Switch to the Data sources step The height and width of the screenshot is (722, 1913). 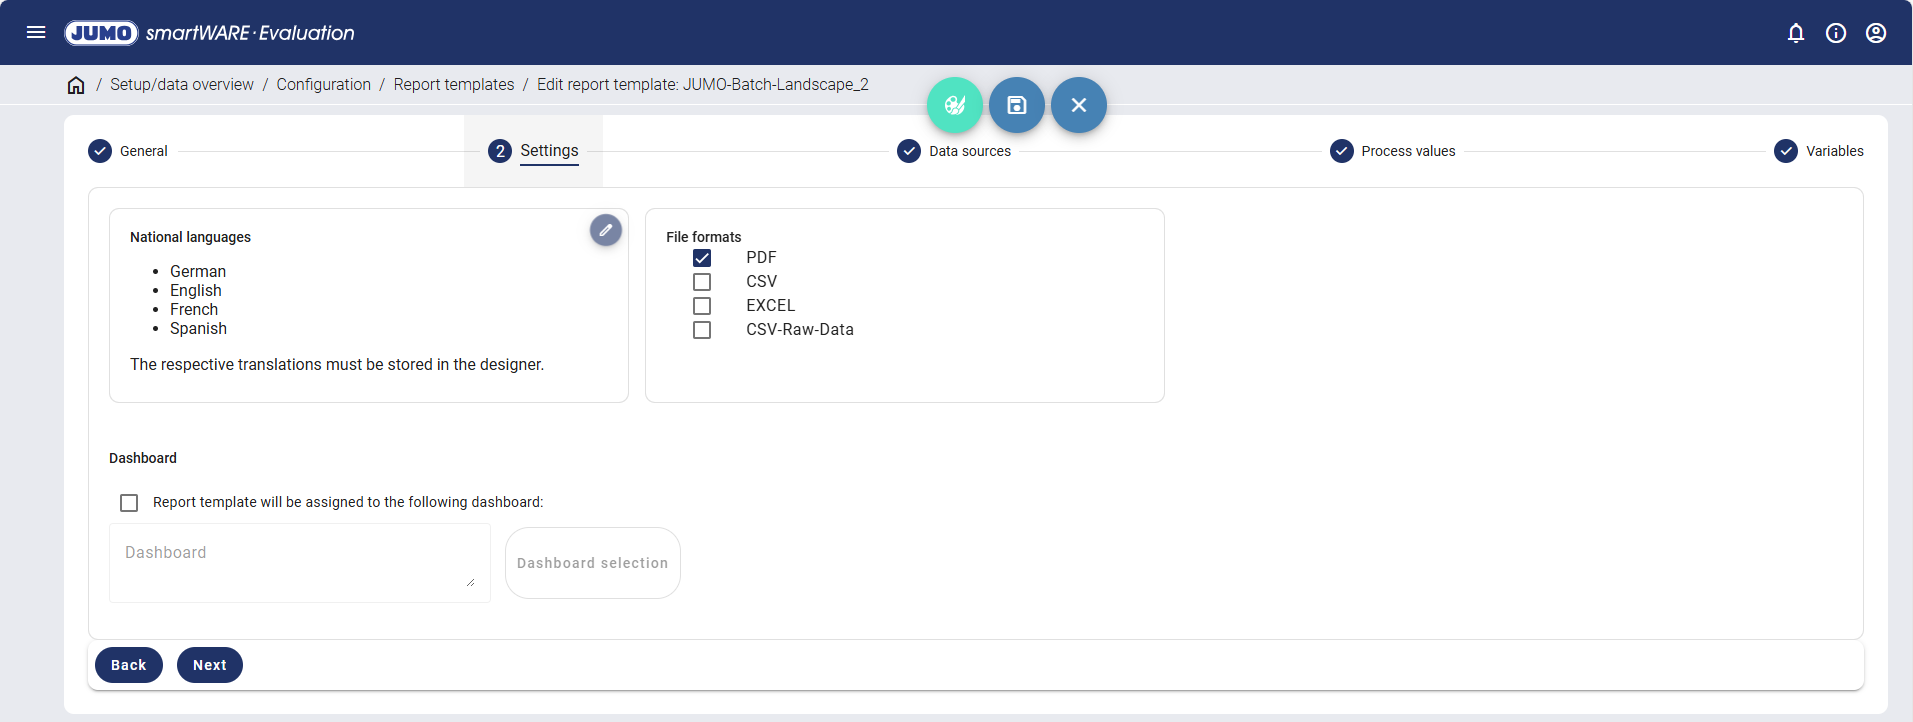[x=955, y=151]
